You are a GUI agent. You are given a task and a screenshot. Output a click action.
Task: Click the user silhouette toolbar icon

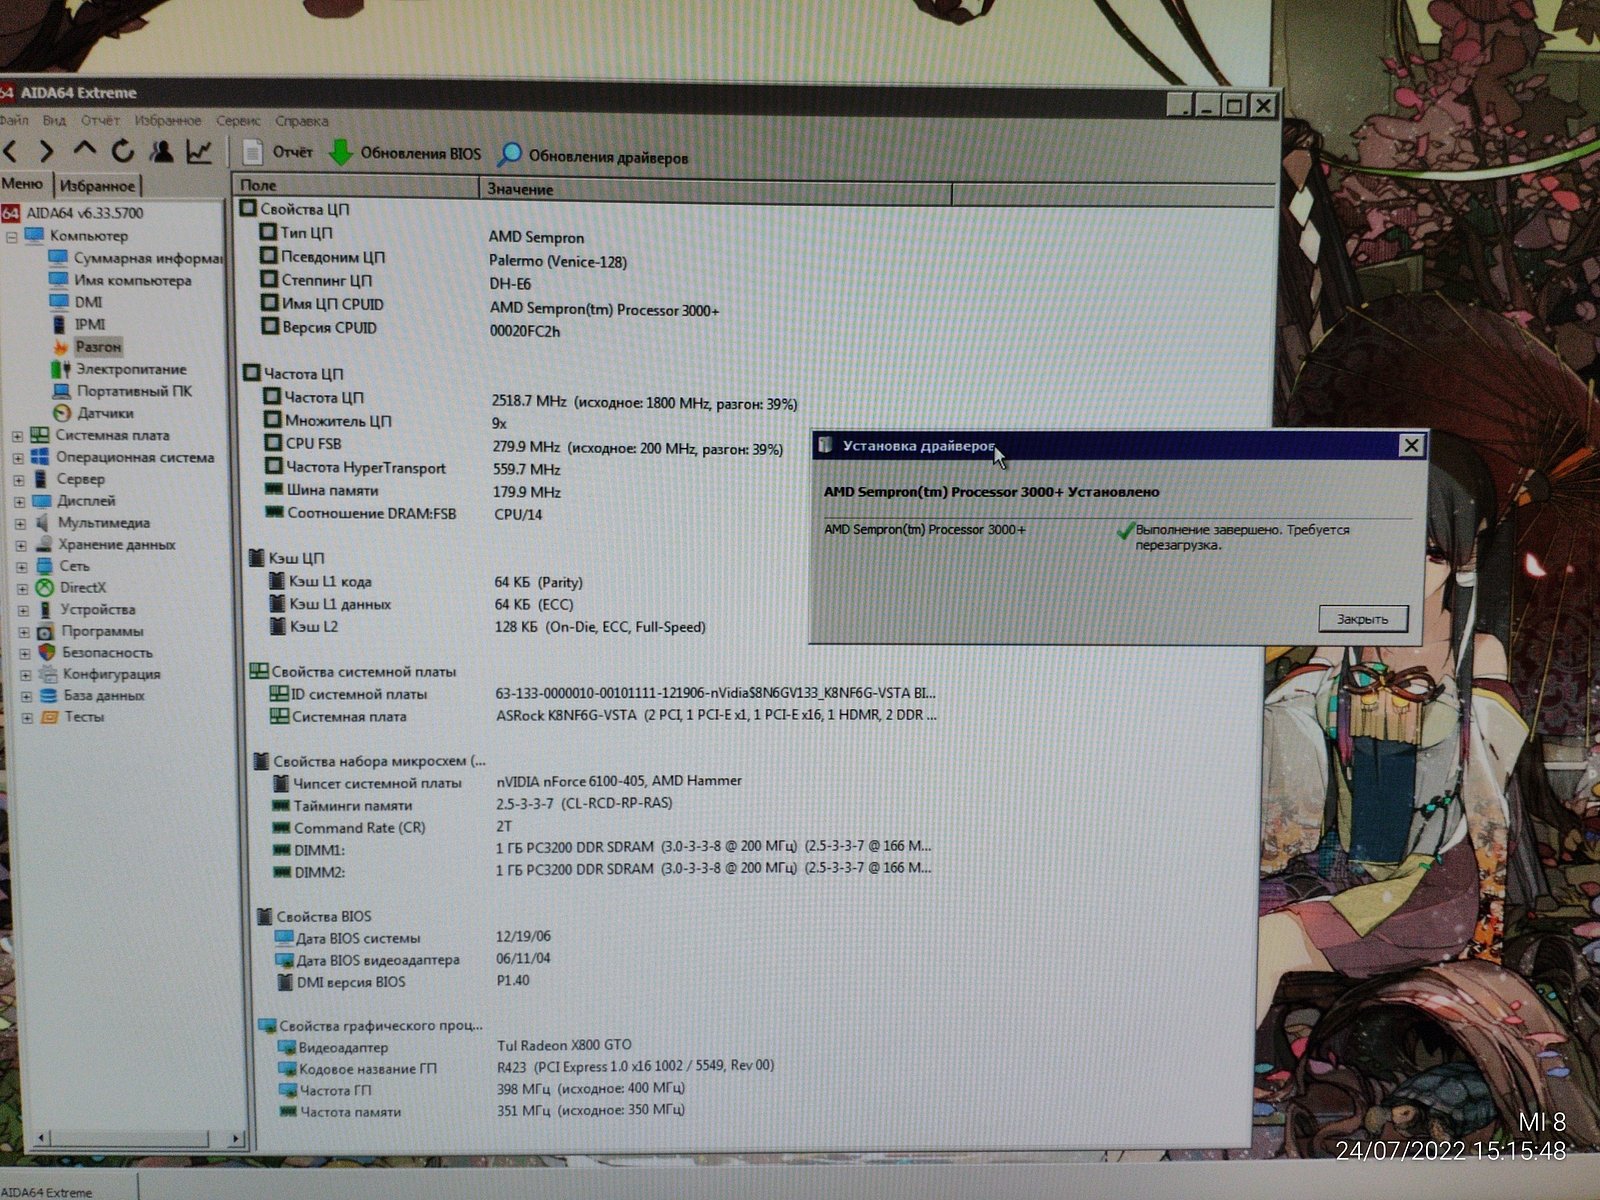click(x=161, y=151)
